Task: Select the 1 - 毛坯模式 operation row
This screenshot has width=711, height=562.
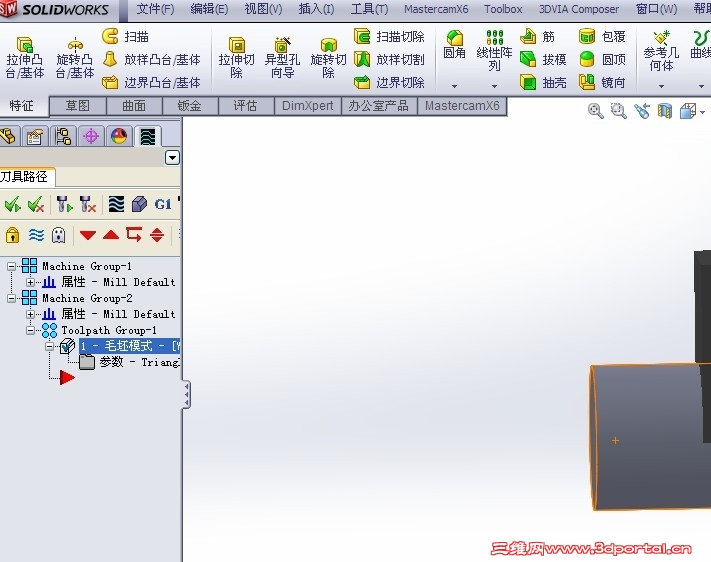Action: point(130,346)
